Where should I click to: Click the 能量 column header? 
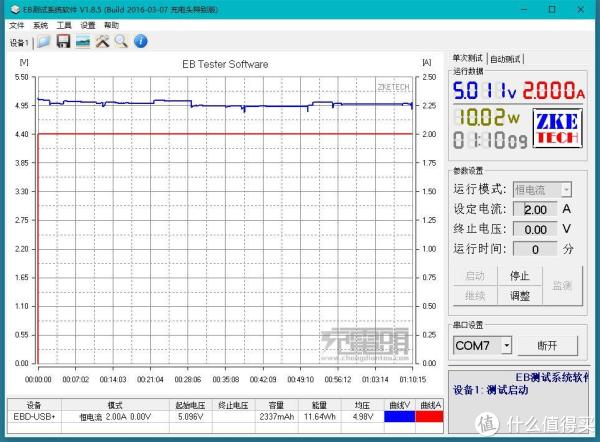[x=320, y=405]
